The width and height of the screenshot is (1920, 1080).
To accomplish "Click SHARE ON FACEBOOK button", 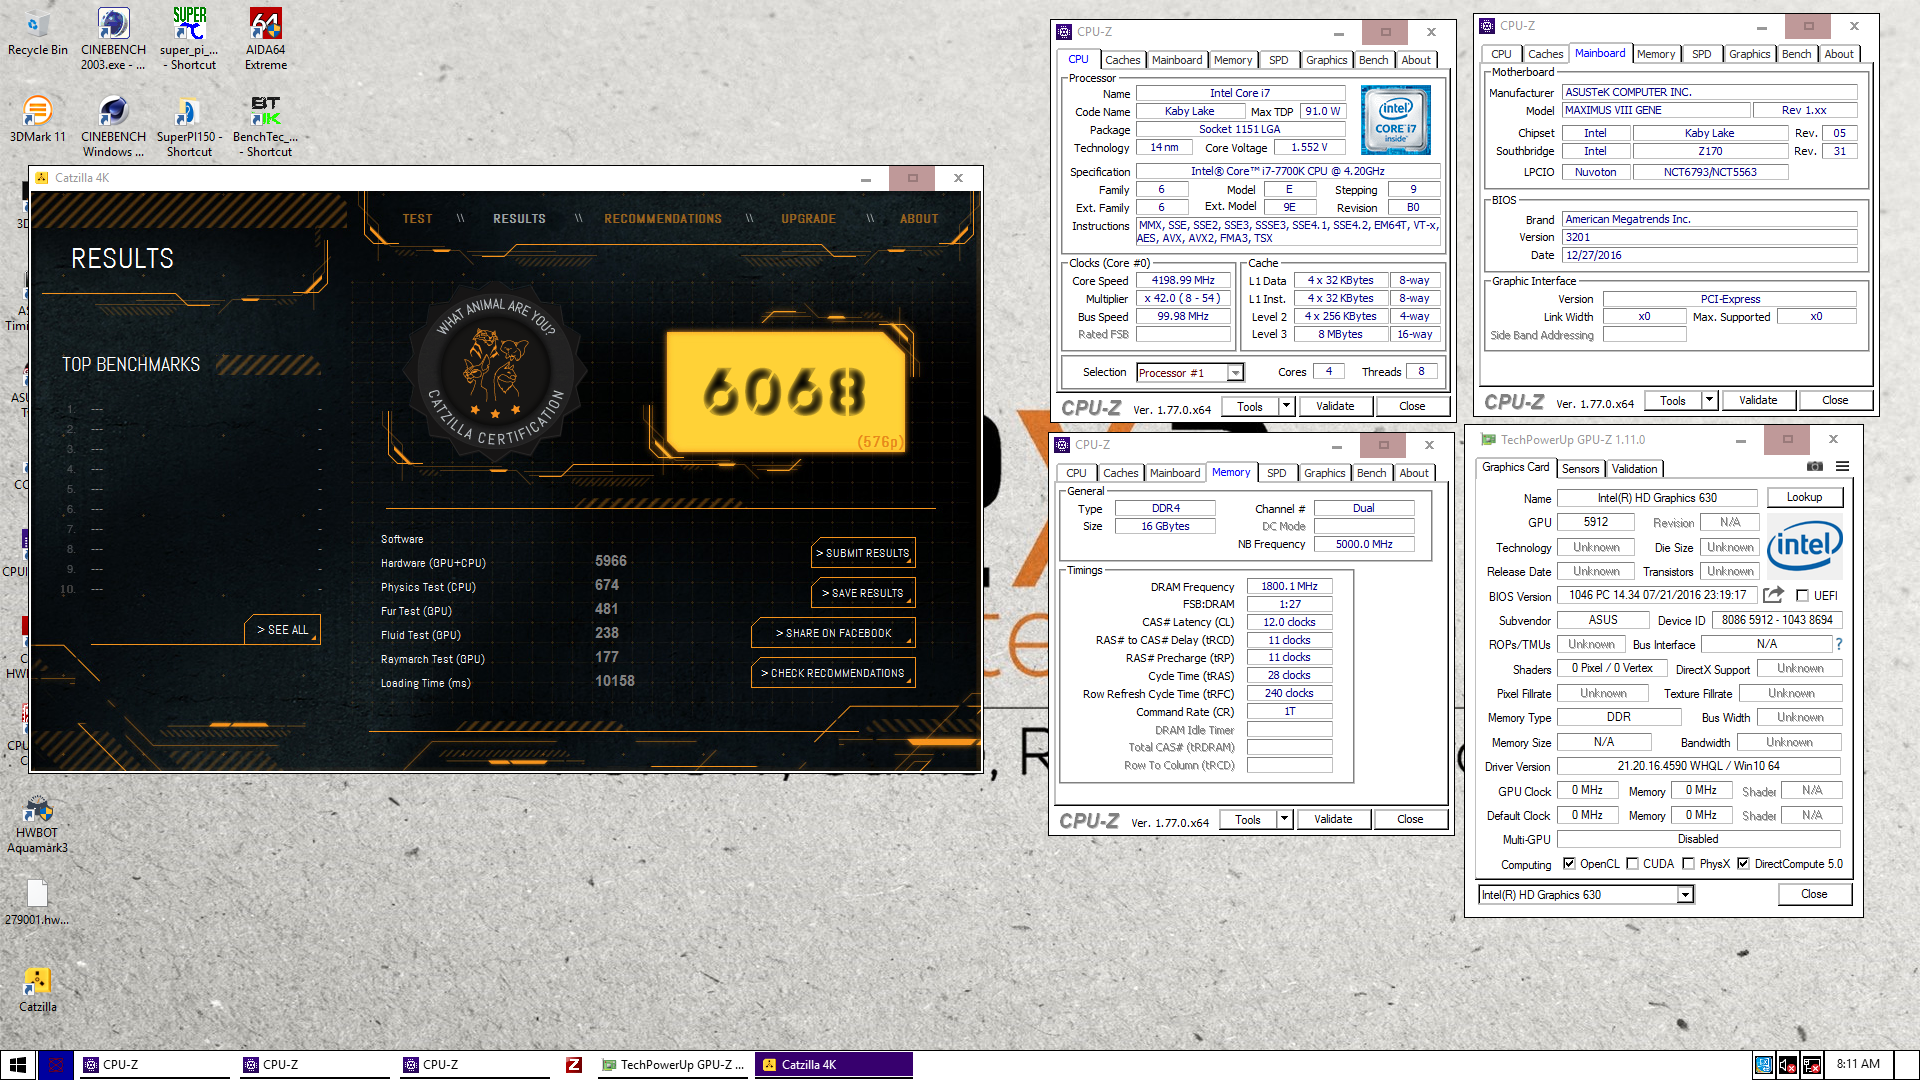I will [x=833, y=633].
